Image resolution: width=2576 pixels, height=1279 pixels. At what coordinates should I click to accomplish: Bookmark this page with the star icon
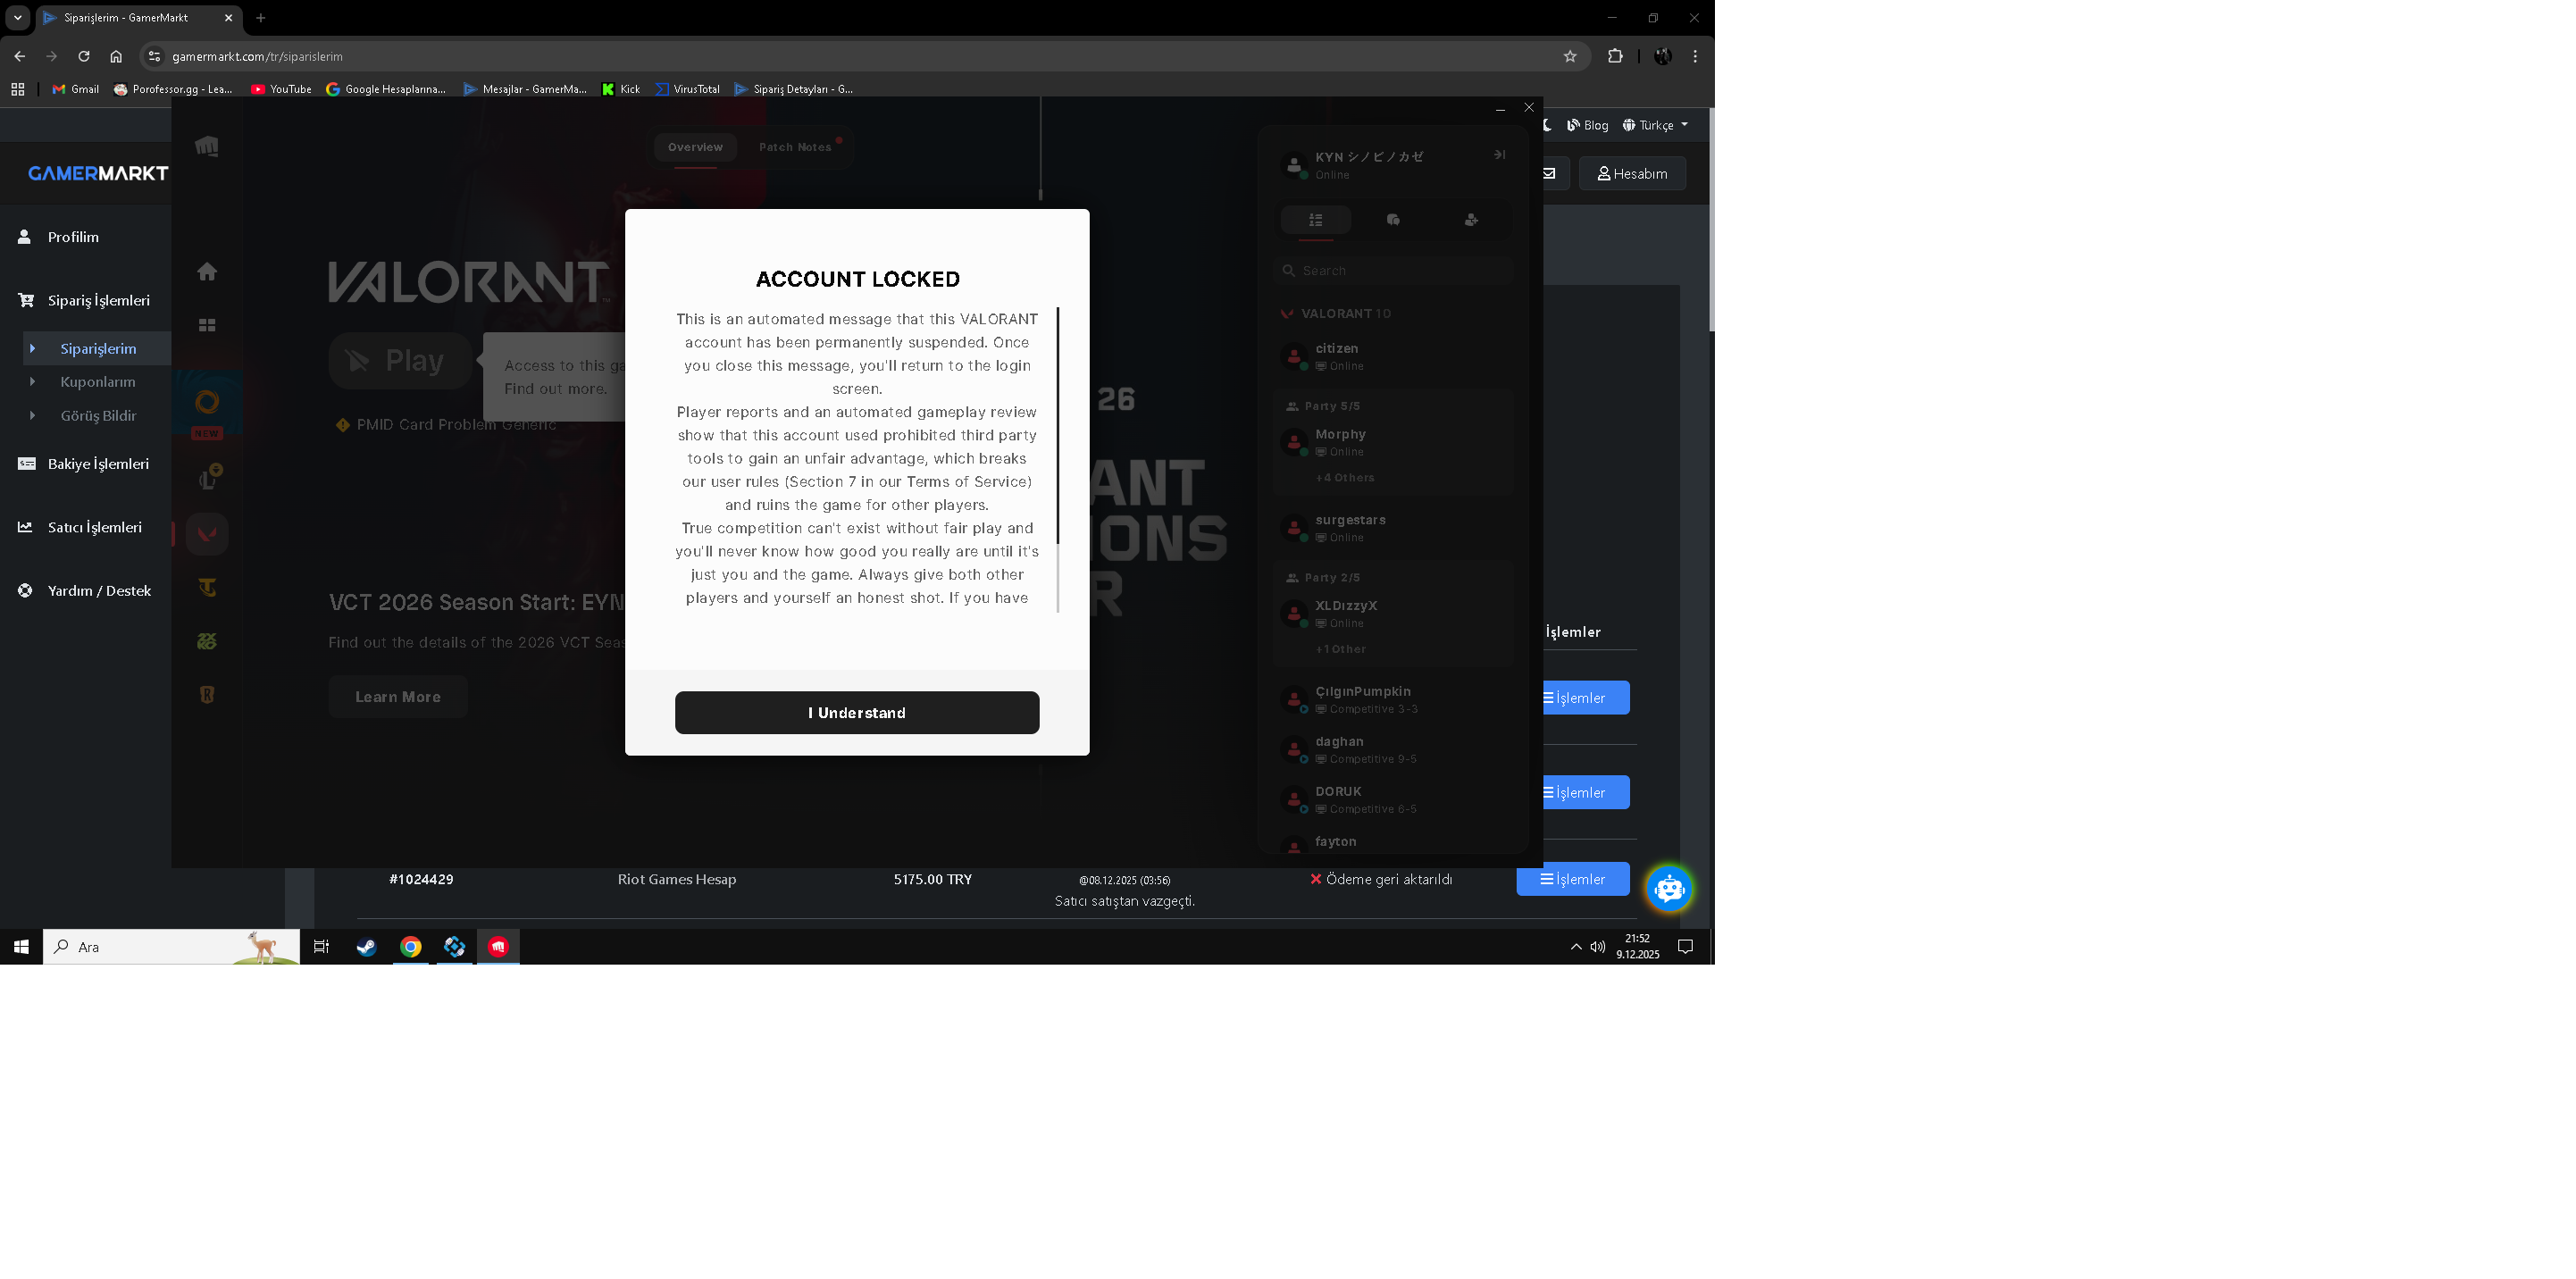(1570, 56)
